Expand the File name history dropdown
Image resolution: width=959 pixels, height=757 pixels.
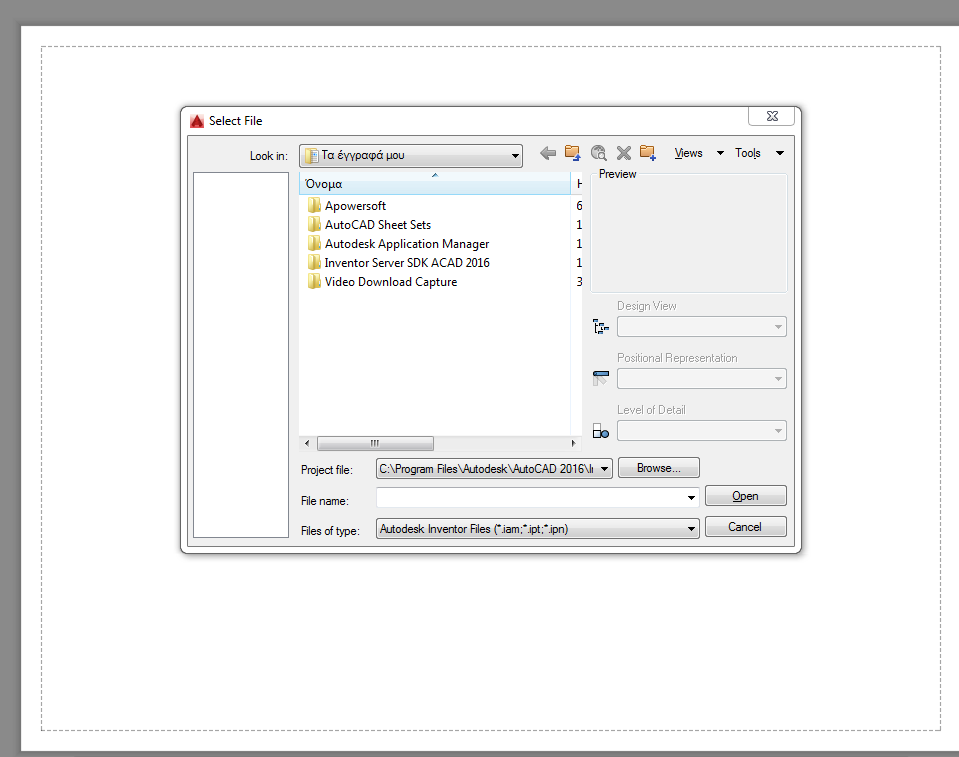[x=691, y=498]
